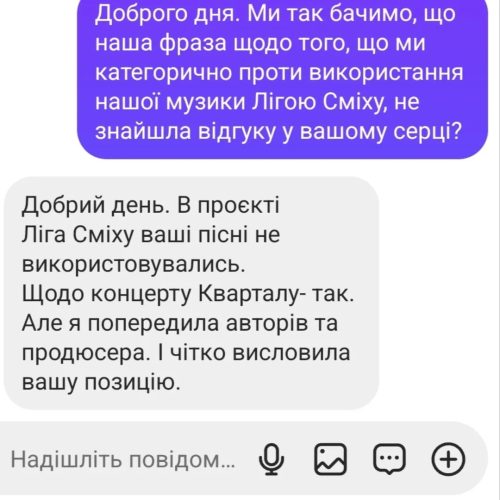Screen dimensions: 500x500
Task: Select the purple outgoing message bubble
Action: click(x=282, y=79)
